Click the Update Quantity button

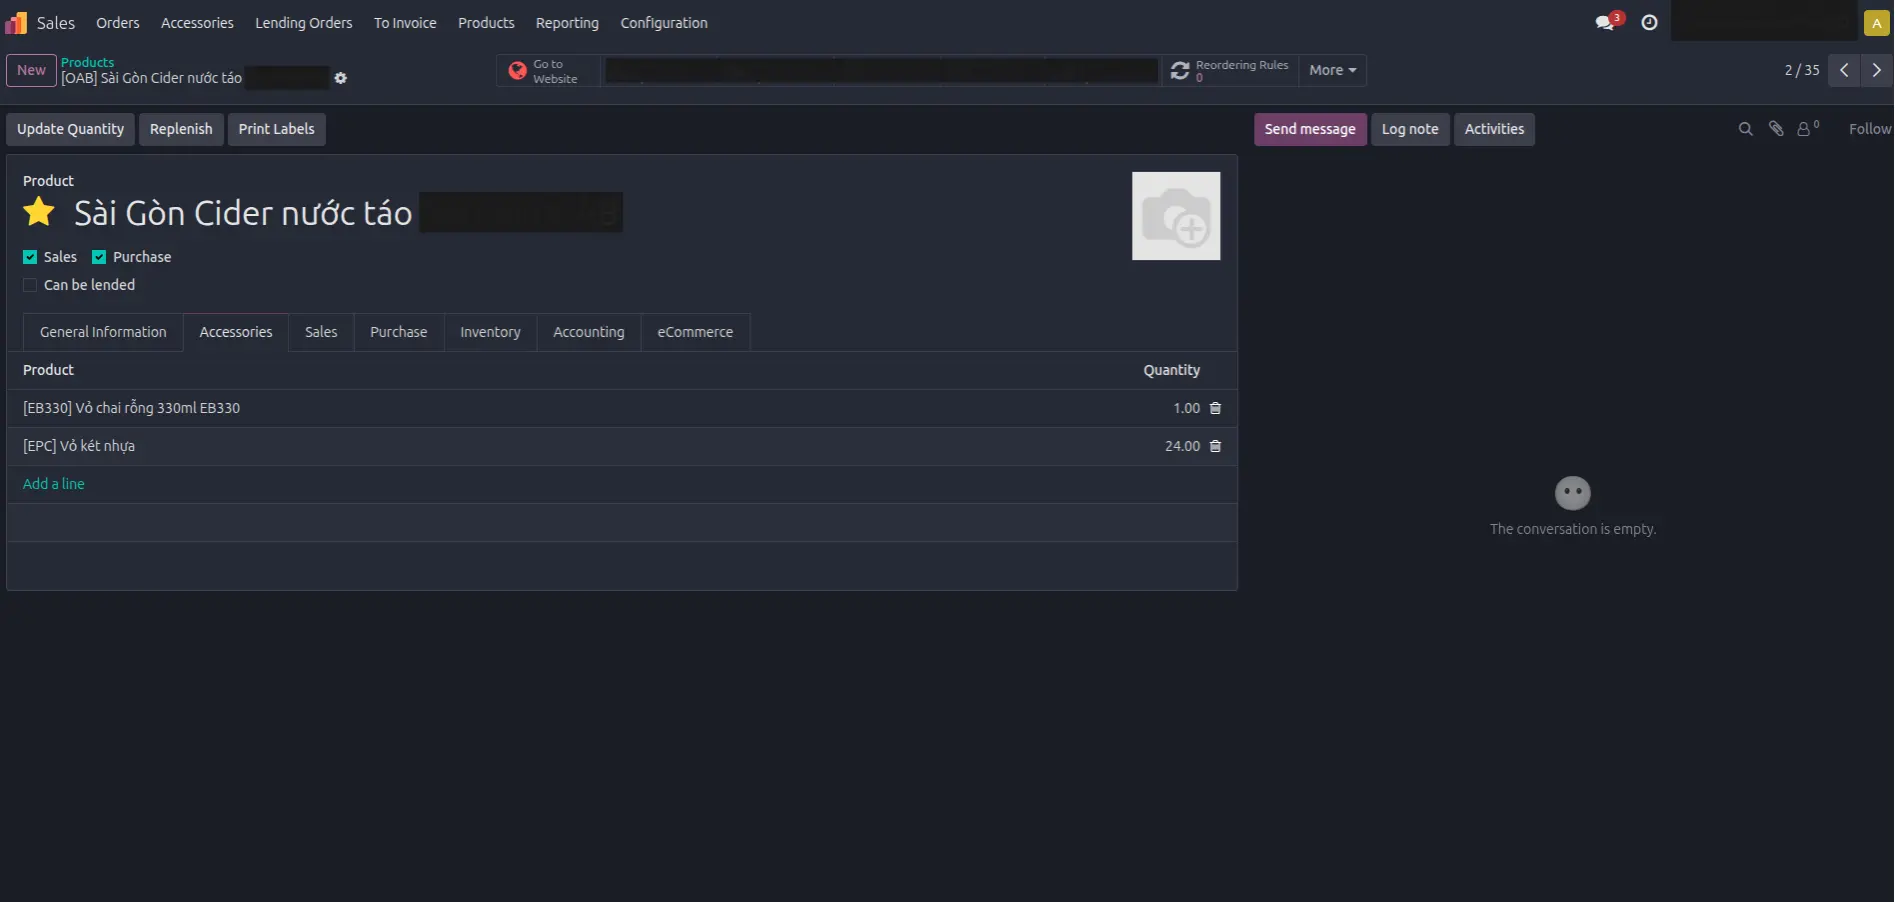click(x=70, y=129)
